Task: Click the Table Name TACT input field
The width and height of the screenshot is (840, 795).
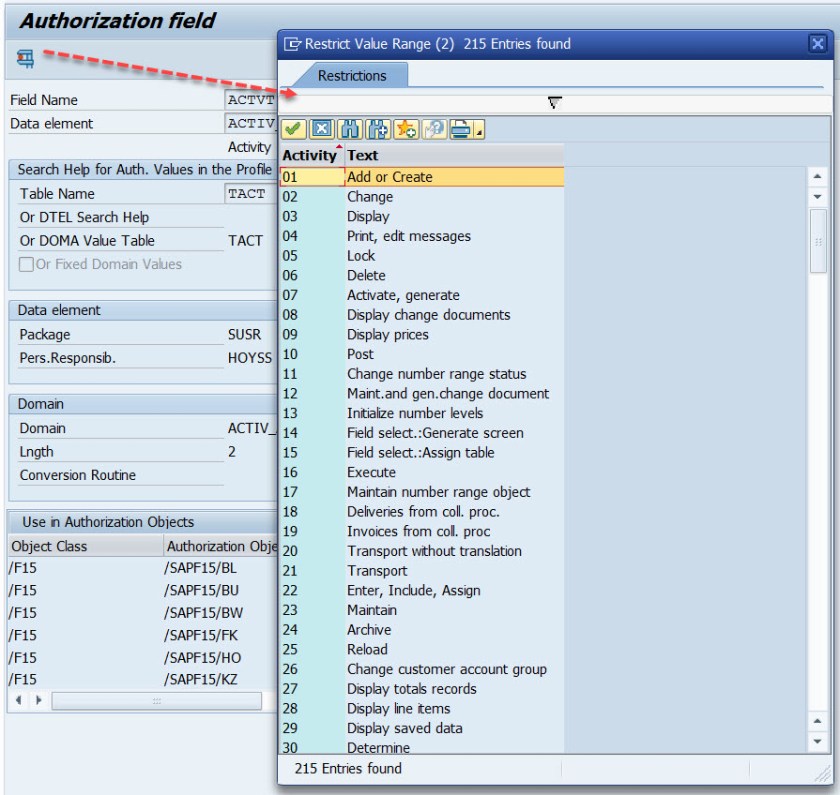Action: (x=248, y=194)
